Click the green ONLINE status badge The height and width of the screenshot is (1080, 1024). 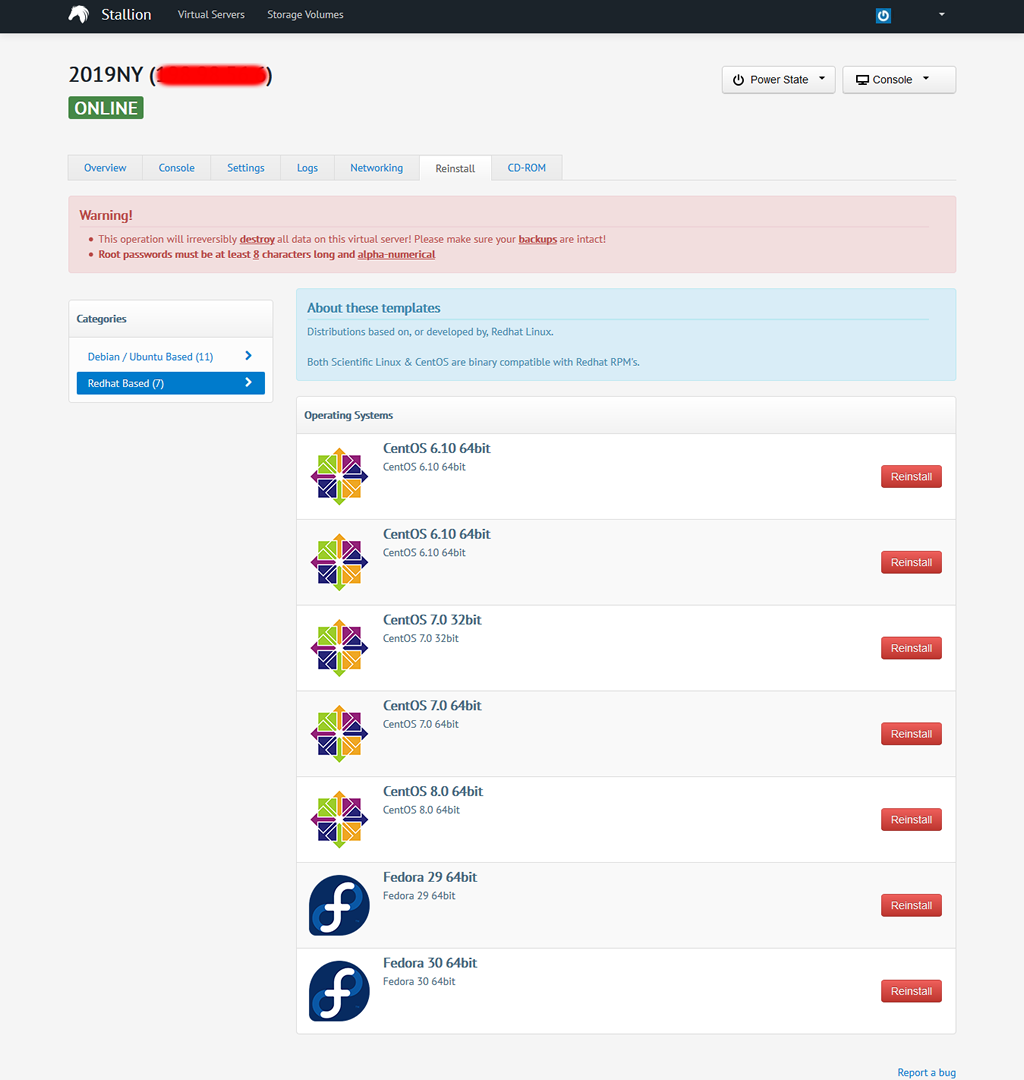click(x=106, y=108)
